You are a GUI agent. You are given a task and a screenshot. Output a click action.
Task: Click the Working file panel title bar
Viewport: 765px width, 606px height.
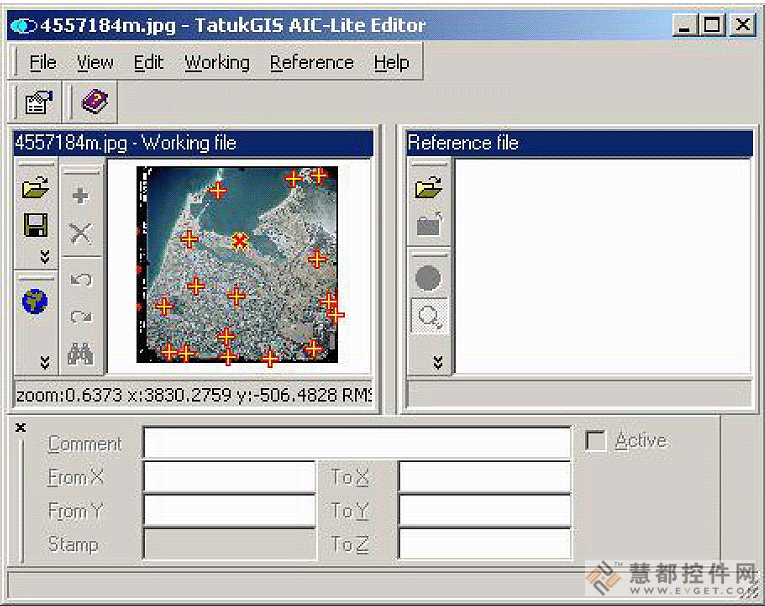193,143
